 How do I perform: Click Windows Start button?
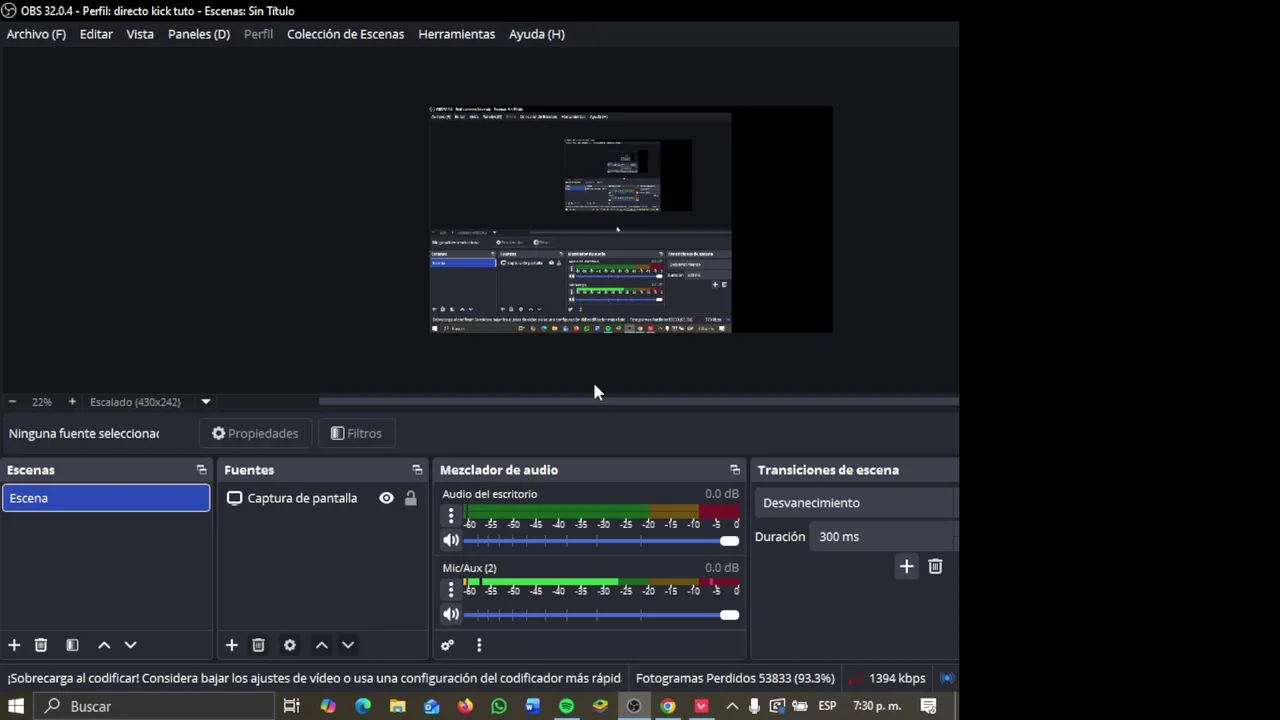(16, 706)
